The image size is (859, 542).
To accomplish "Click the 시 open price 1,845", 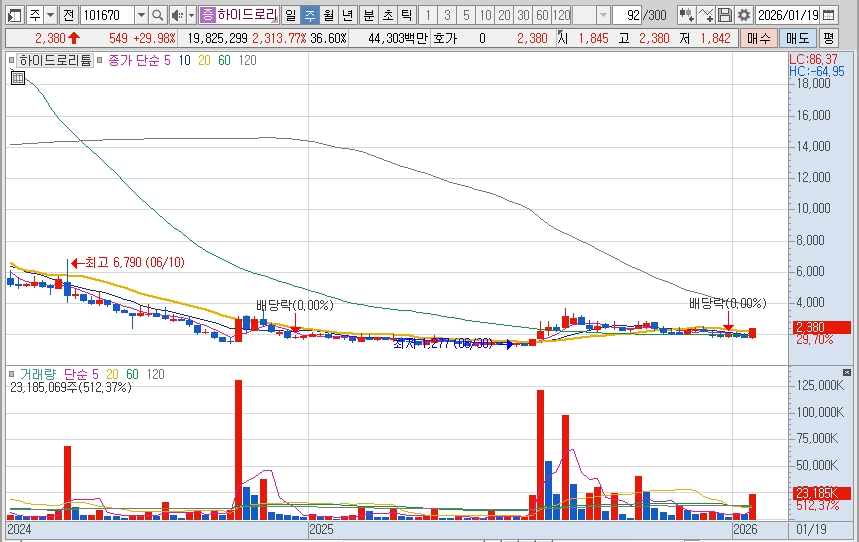I will point(593,38).
